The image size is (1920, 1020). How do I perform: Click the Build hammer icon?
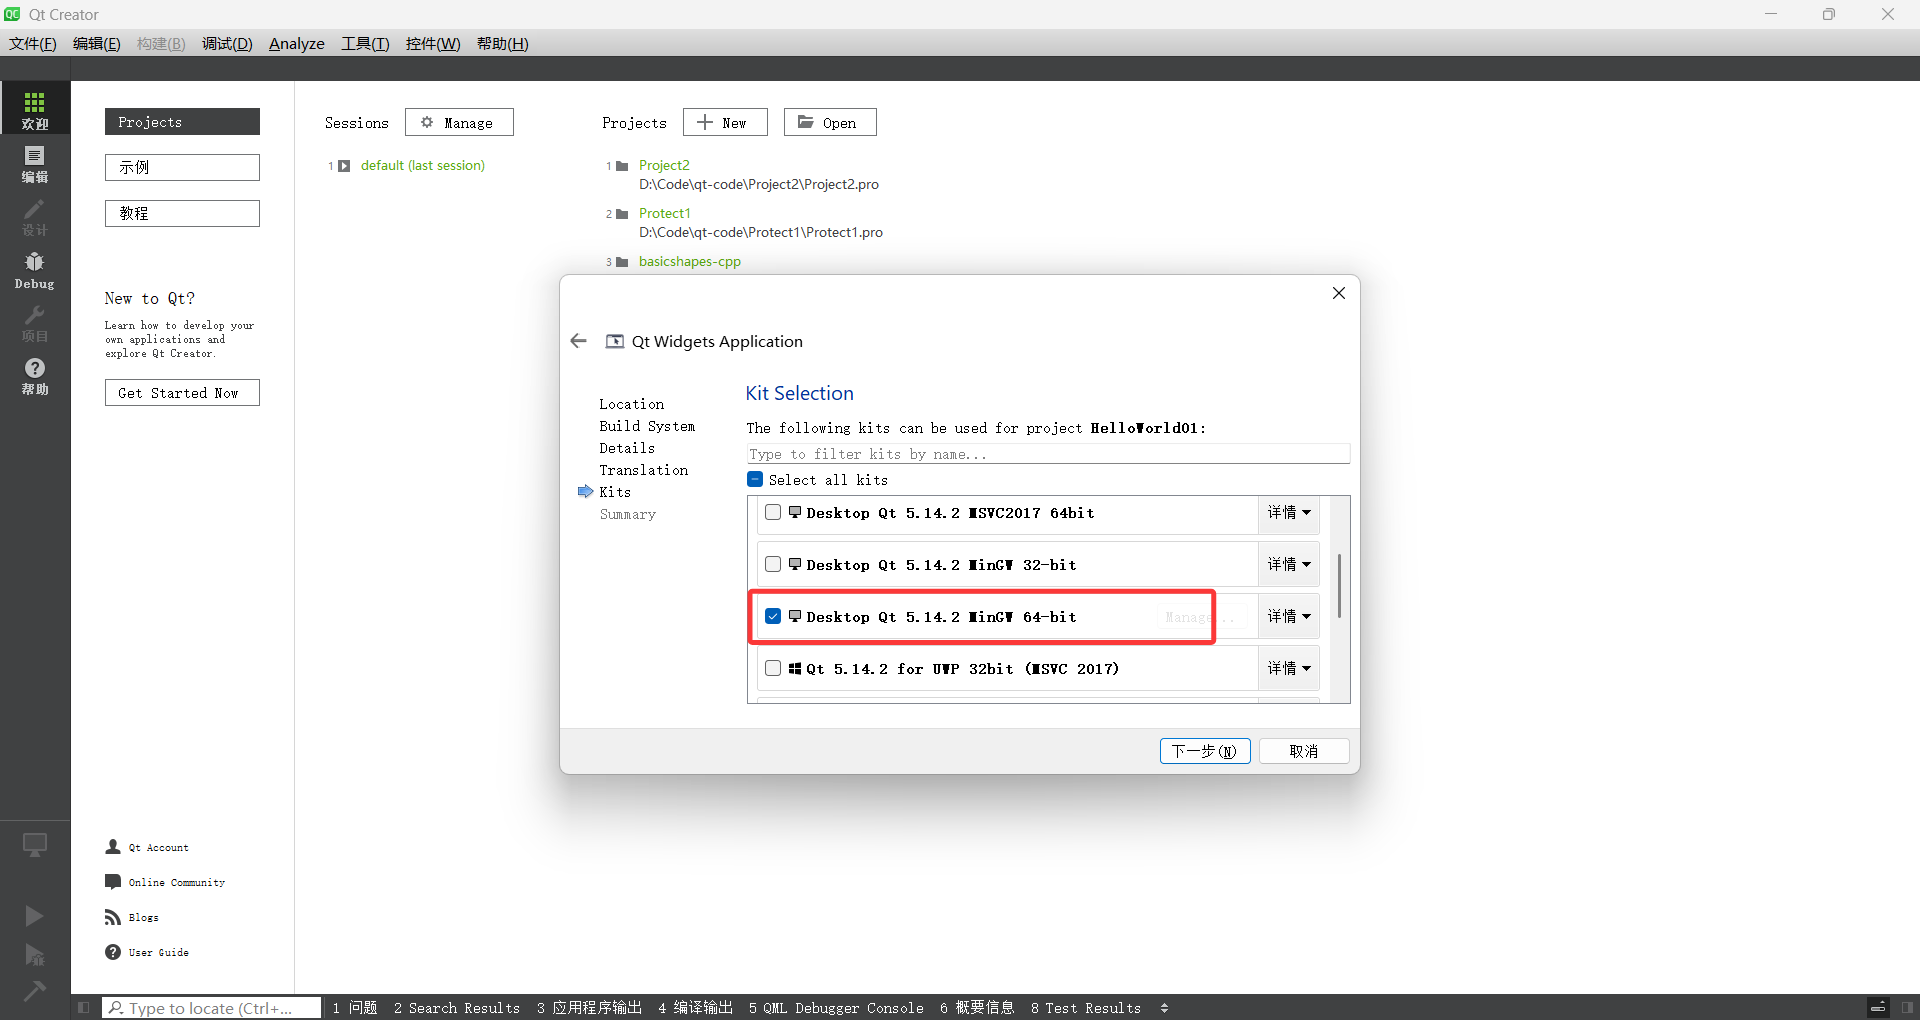tap(34, 990)
